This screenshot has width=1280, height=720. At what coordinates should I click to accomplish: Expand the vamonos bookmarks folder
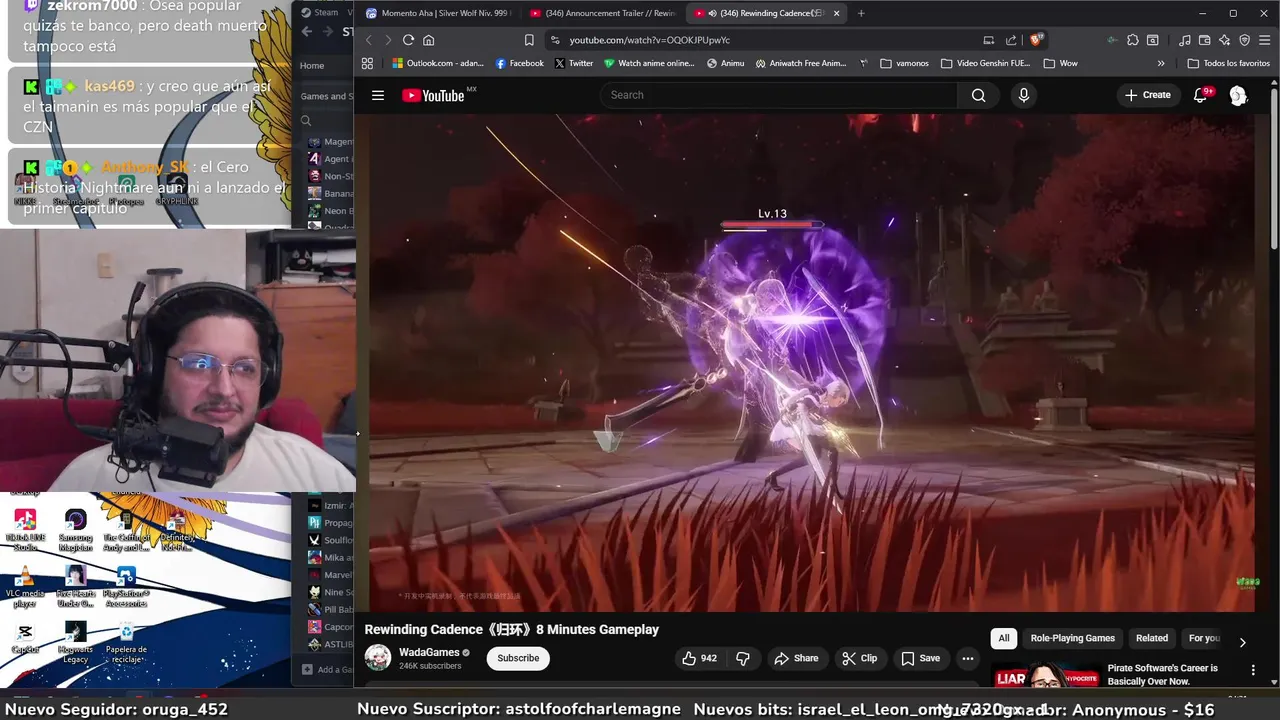pyautogui.click(x=905, y=63)
